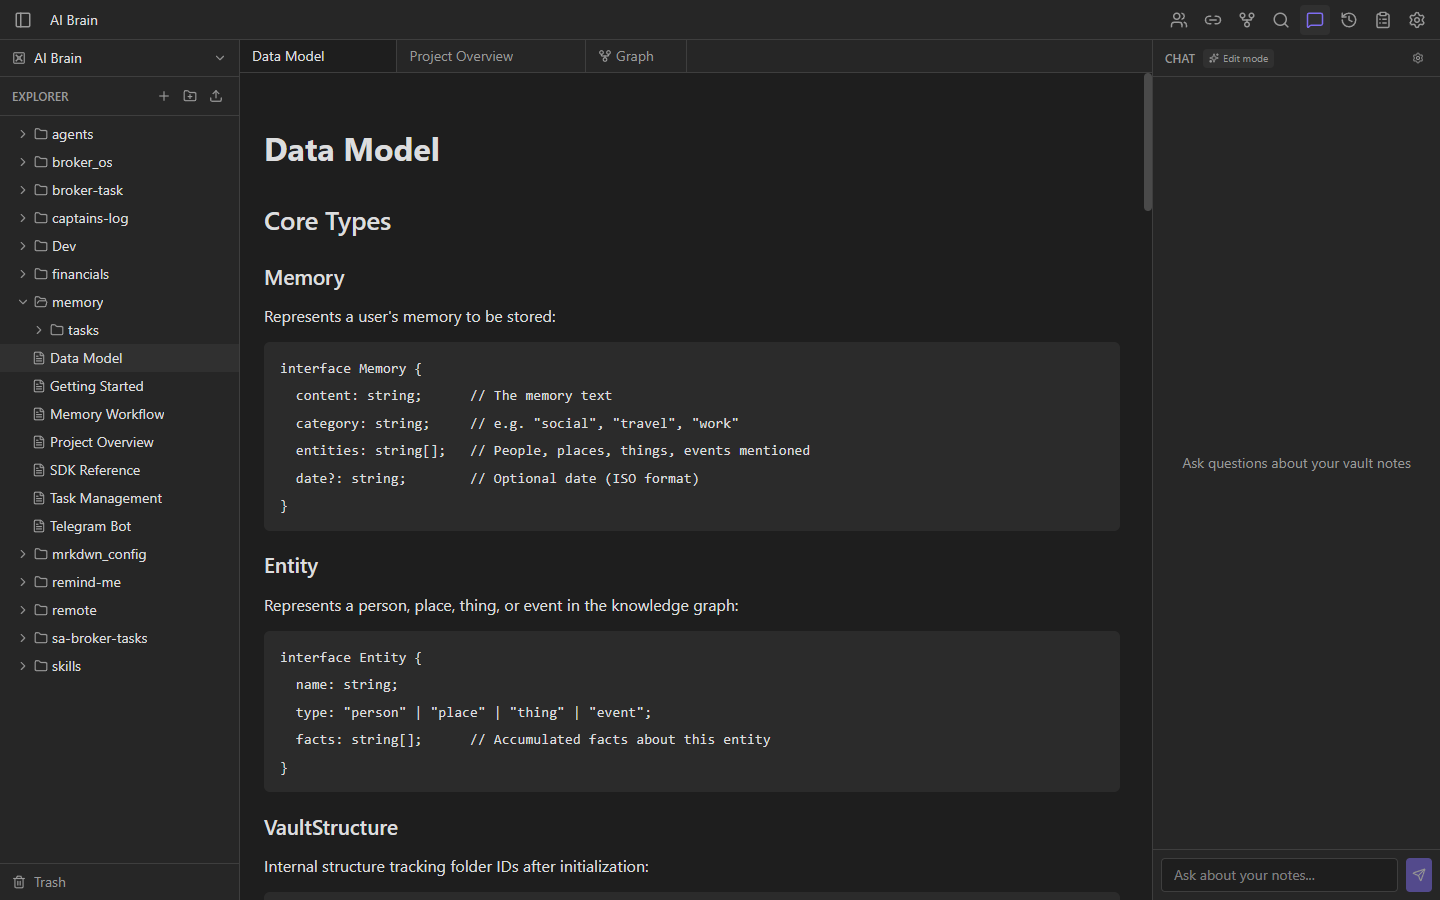1440x900 pixels.
Task: Click the Ask about your notes field
Action: (1278, 875)
